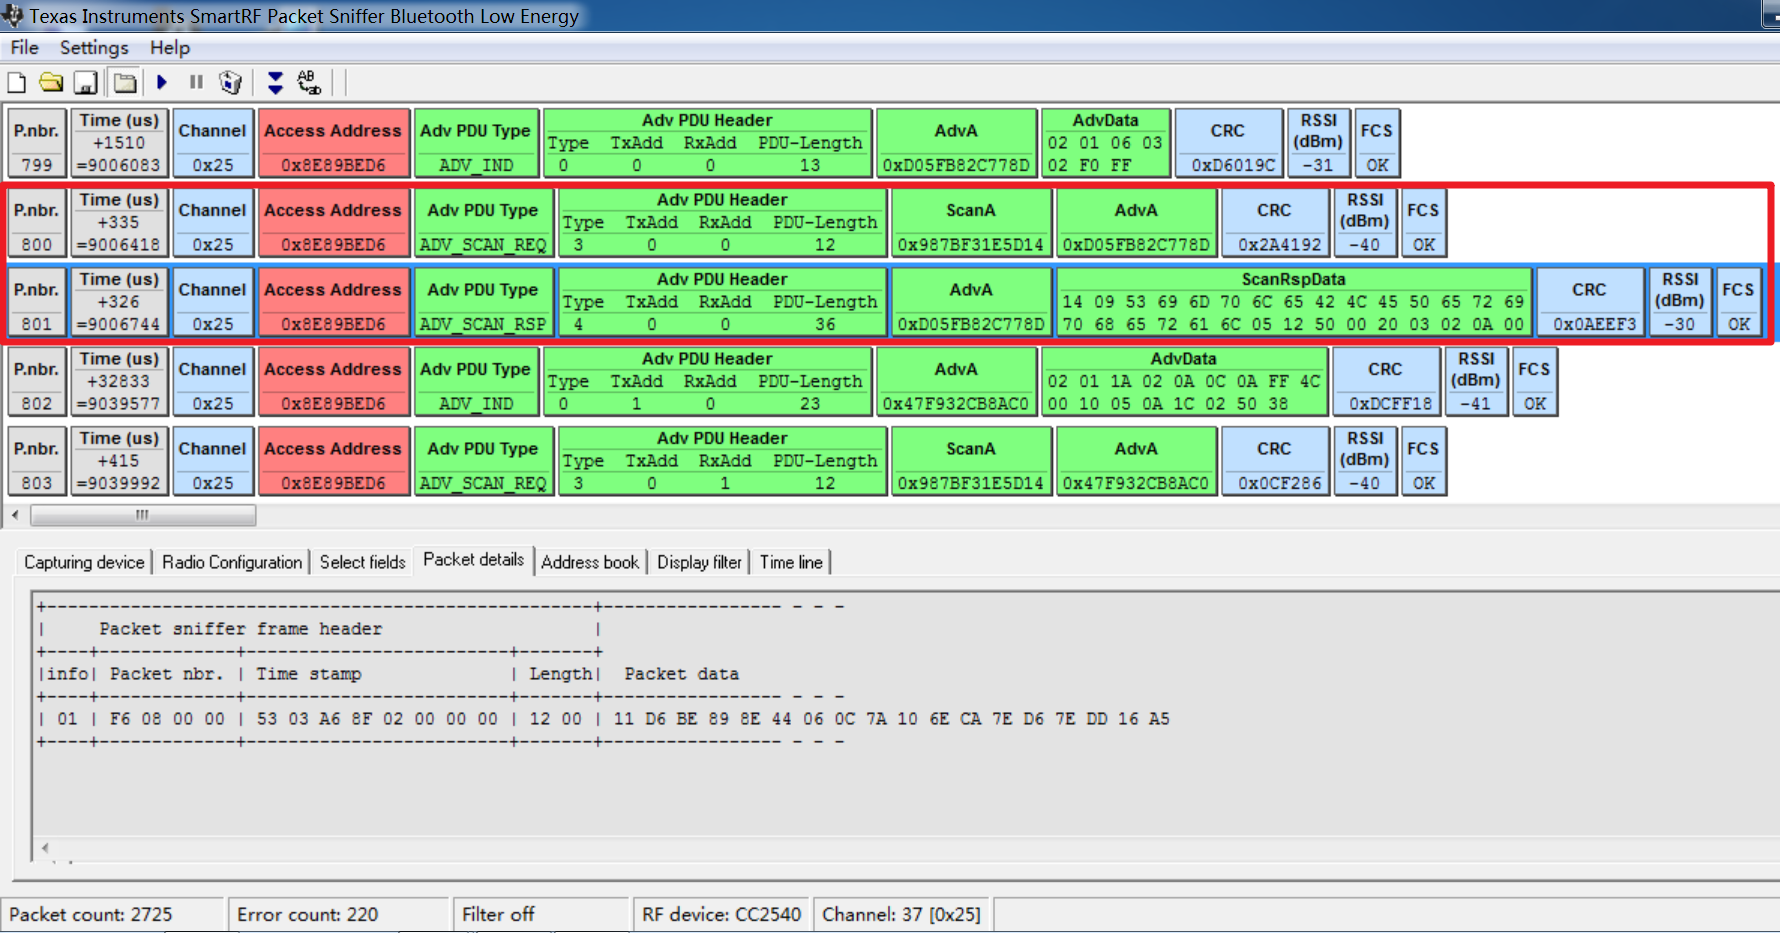Click AdvData bytes in packet 799
1780x933 pixels.
[x=1105, y=154]
